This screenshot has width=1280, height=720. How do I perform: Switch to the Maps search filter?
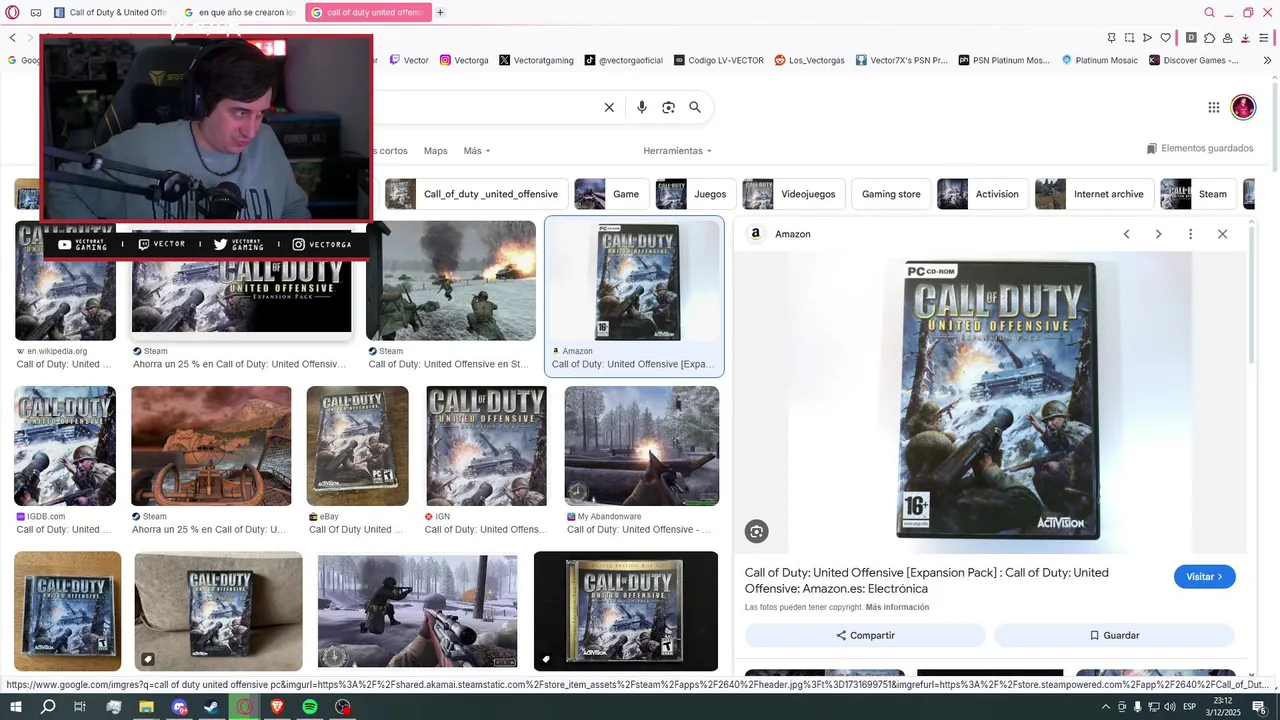pos(436,151)
